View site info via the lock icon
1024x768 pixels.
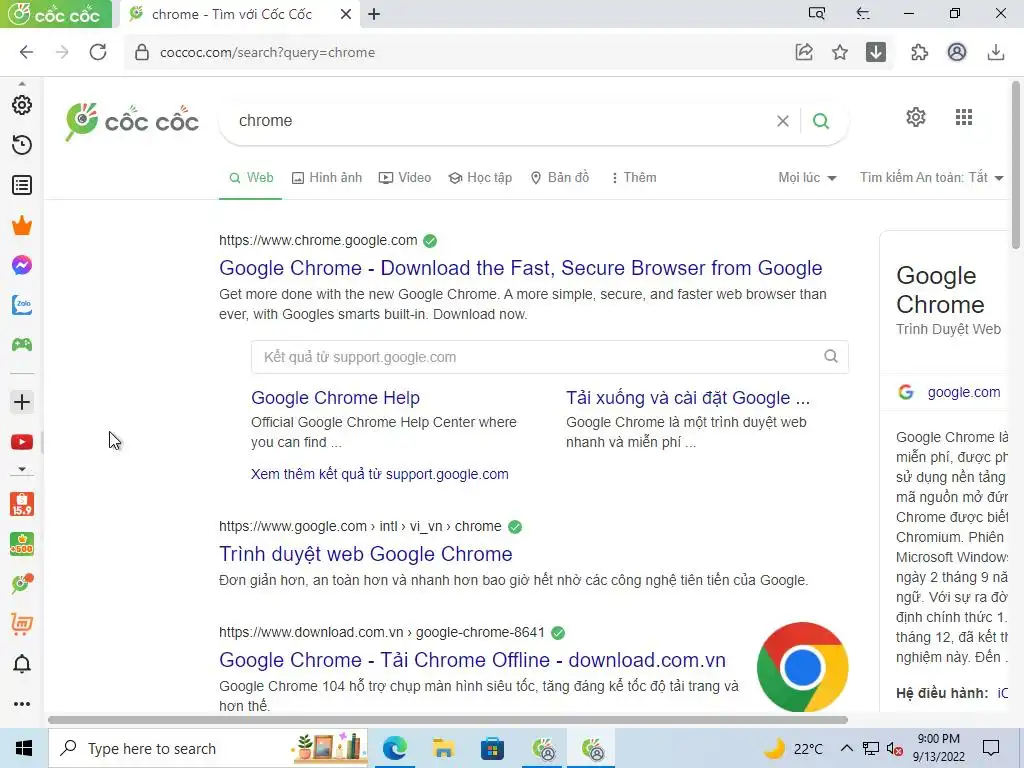(x=142, y=52)
